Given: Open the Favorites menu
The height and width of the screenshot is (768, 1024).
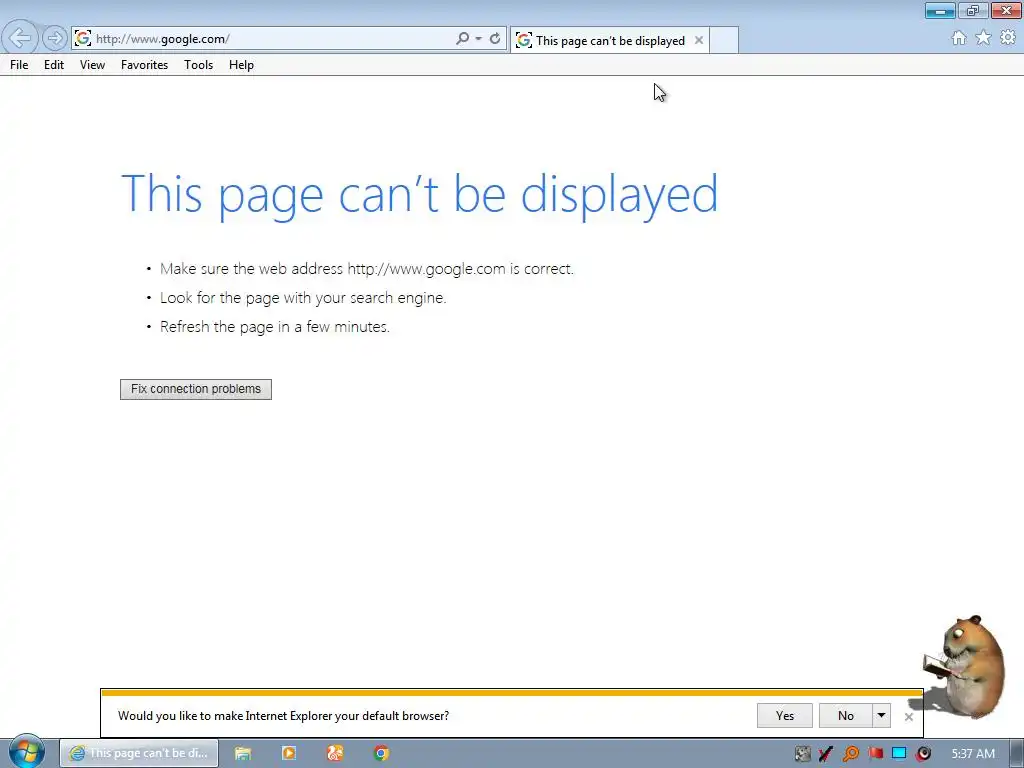Looking at the screenshot, I should click(x=144, y=65).
